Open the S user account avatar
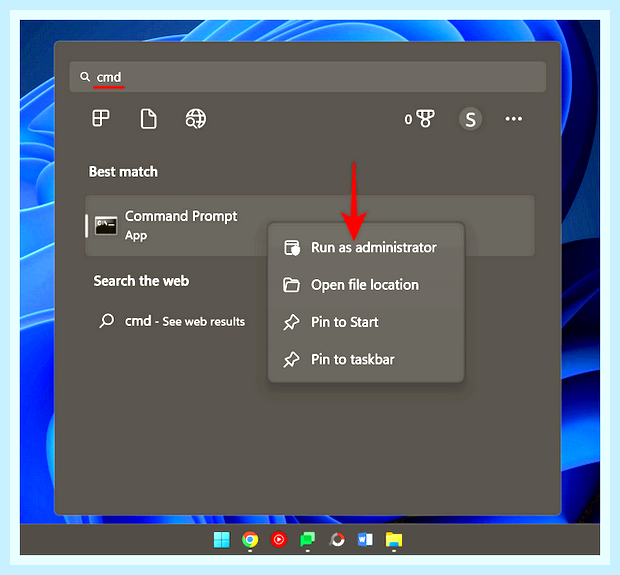Screen dimensions: 620x575 (x=470, y=119)
